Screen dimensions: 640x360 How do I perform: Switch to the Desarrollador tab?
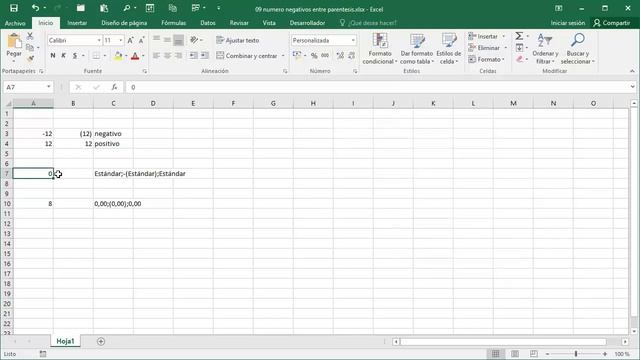pos(307,23)
